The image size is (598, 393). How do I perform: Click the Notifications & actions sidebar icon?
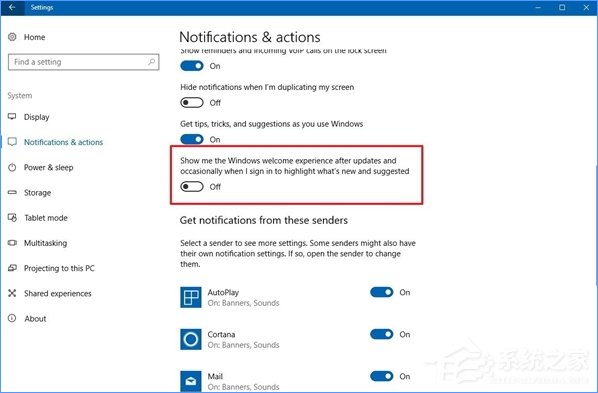12,142
